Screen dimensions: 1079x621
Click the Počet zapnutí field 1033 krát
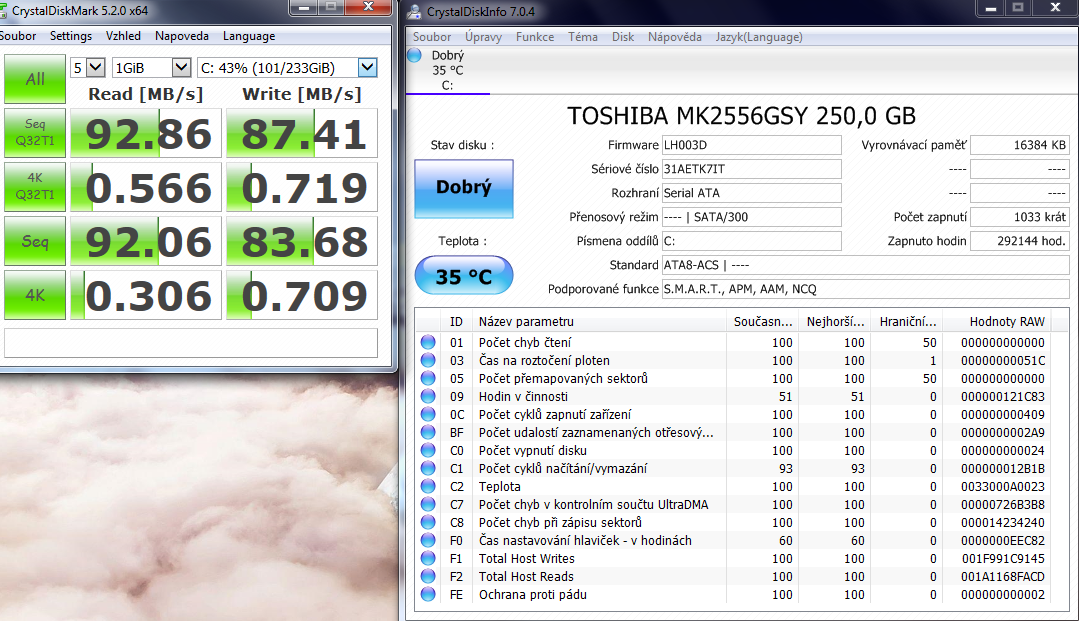point(1020,217)
